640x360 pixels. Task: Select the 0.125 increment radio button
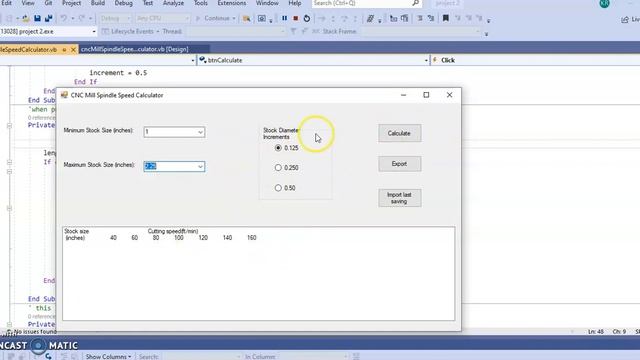(x=278, y=148)
